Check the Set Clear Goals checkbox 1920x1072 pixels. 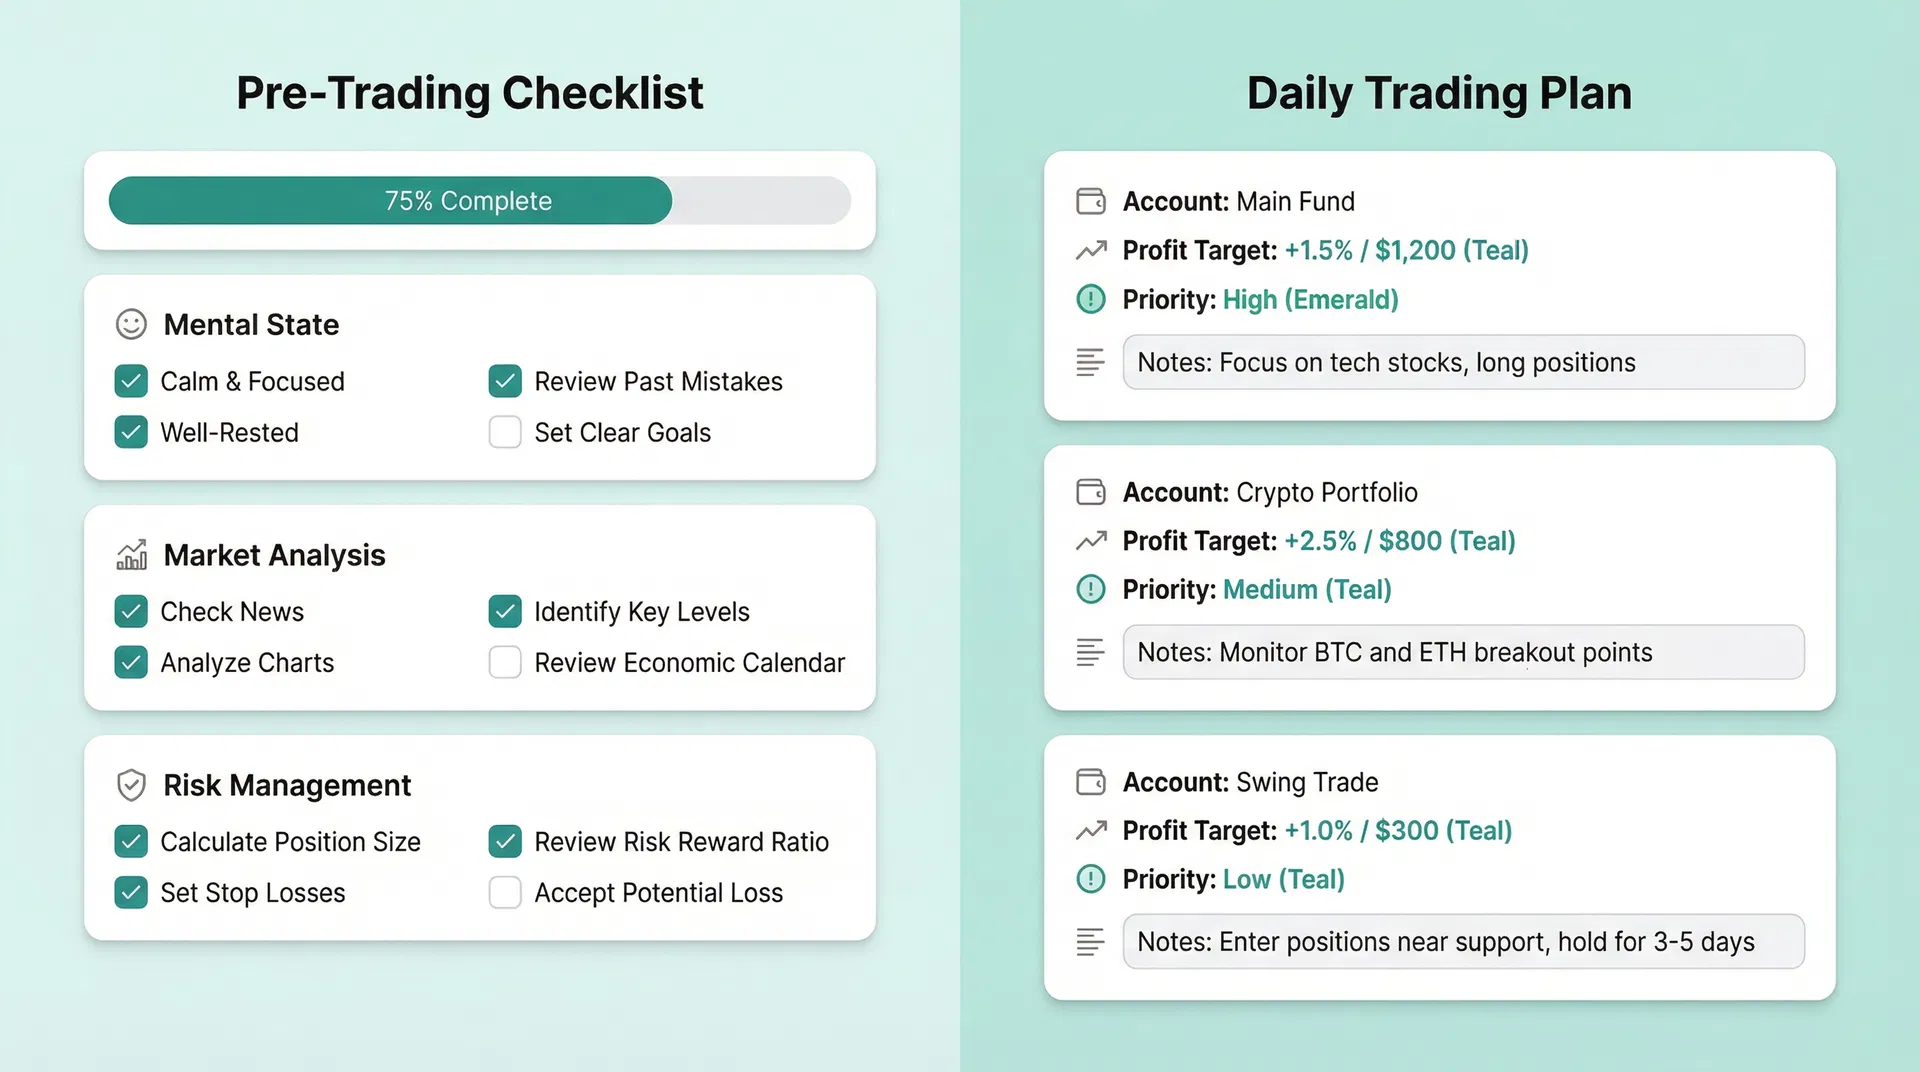505,432
